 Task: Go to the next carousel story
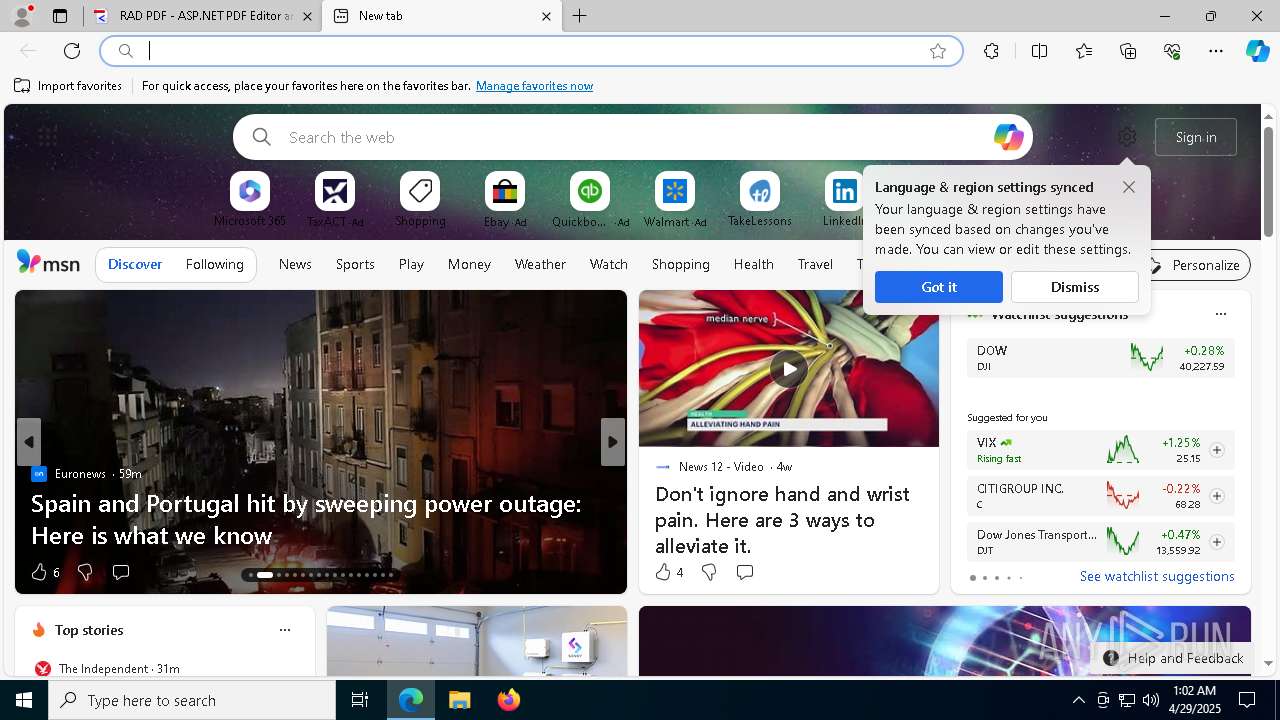click(x=613, y=442)
